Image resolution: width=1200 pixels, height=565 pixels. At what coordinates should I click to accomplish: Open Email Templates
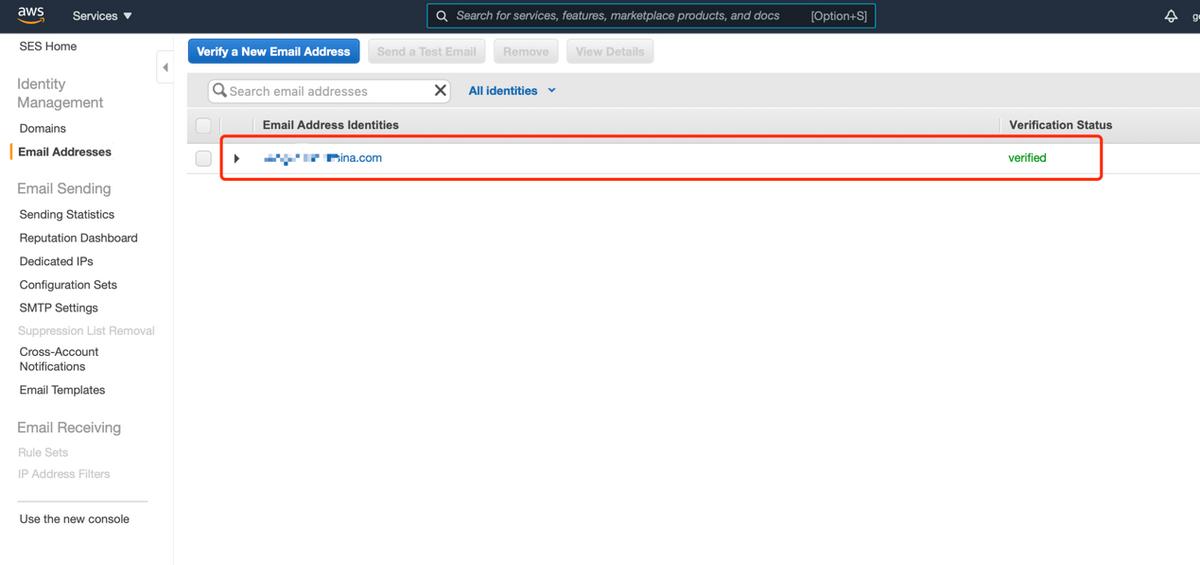pyautogui.click(x=62, y=390)
